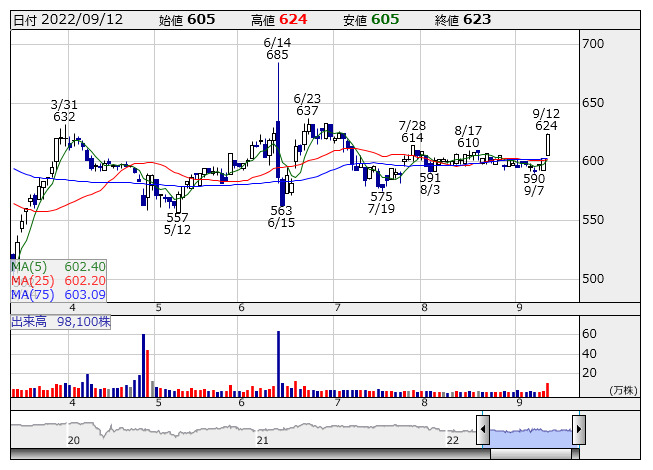The height and width of the screenshot is (470, 653).
Task: Click the MA(25) legend value 602.20
Action: point(85,281)
